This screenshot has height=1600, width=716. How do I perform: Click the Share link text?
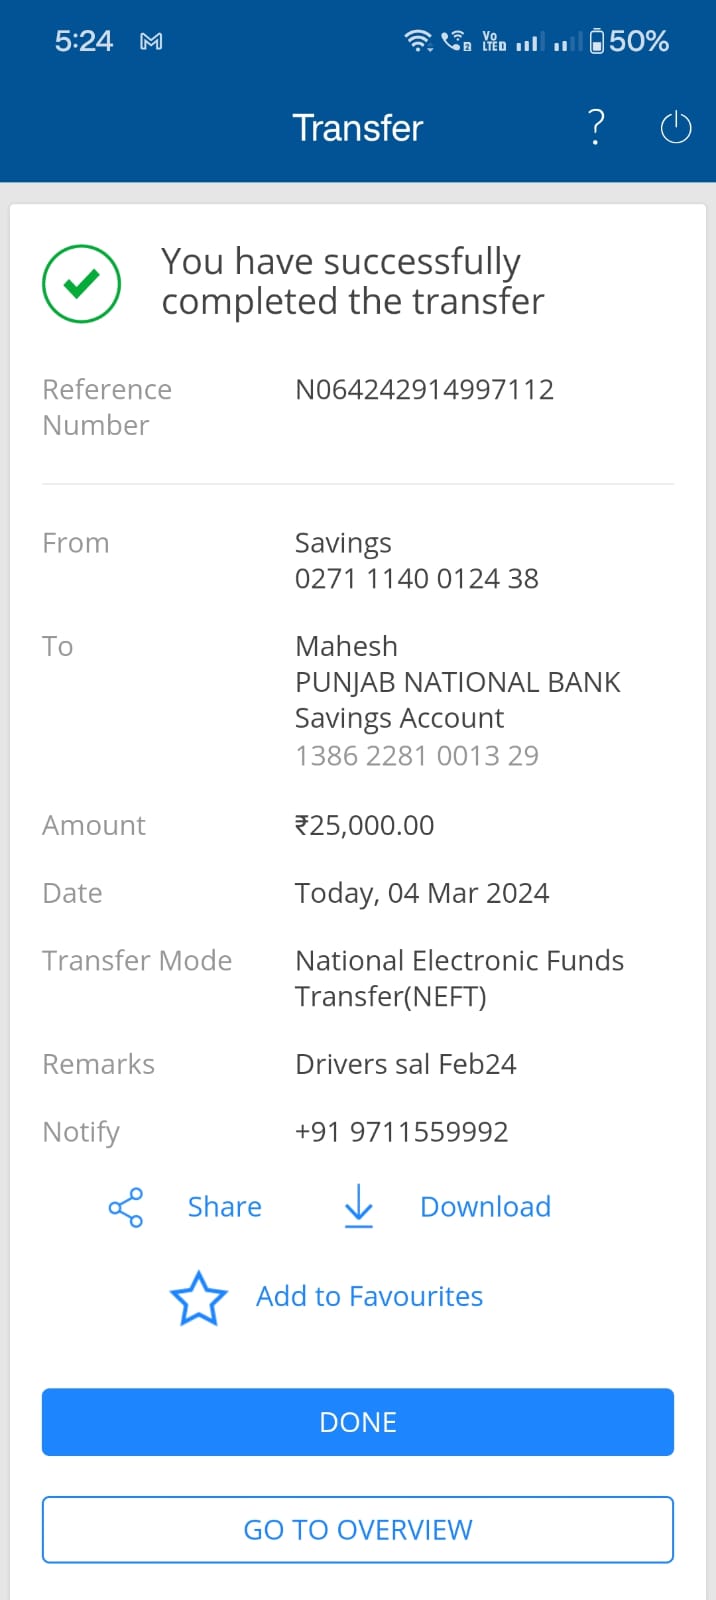coord(225,1207)
